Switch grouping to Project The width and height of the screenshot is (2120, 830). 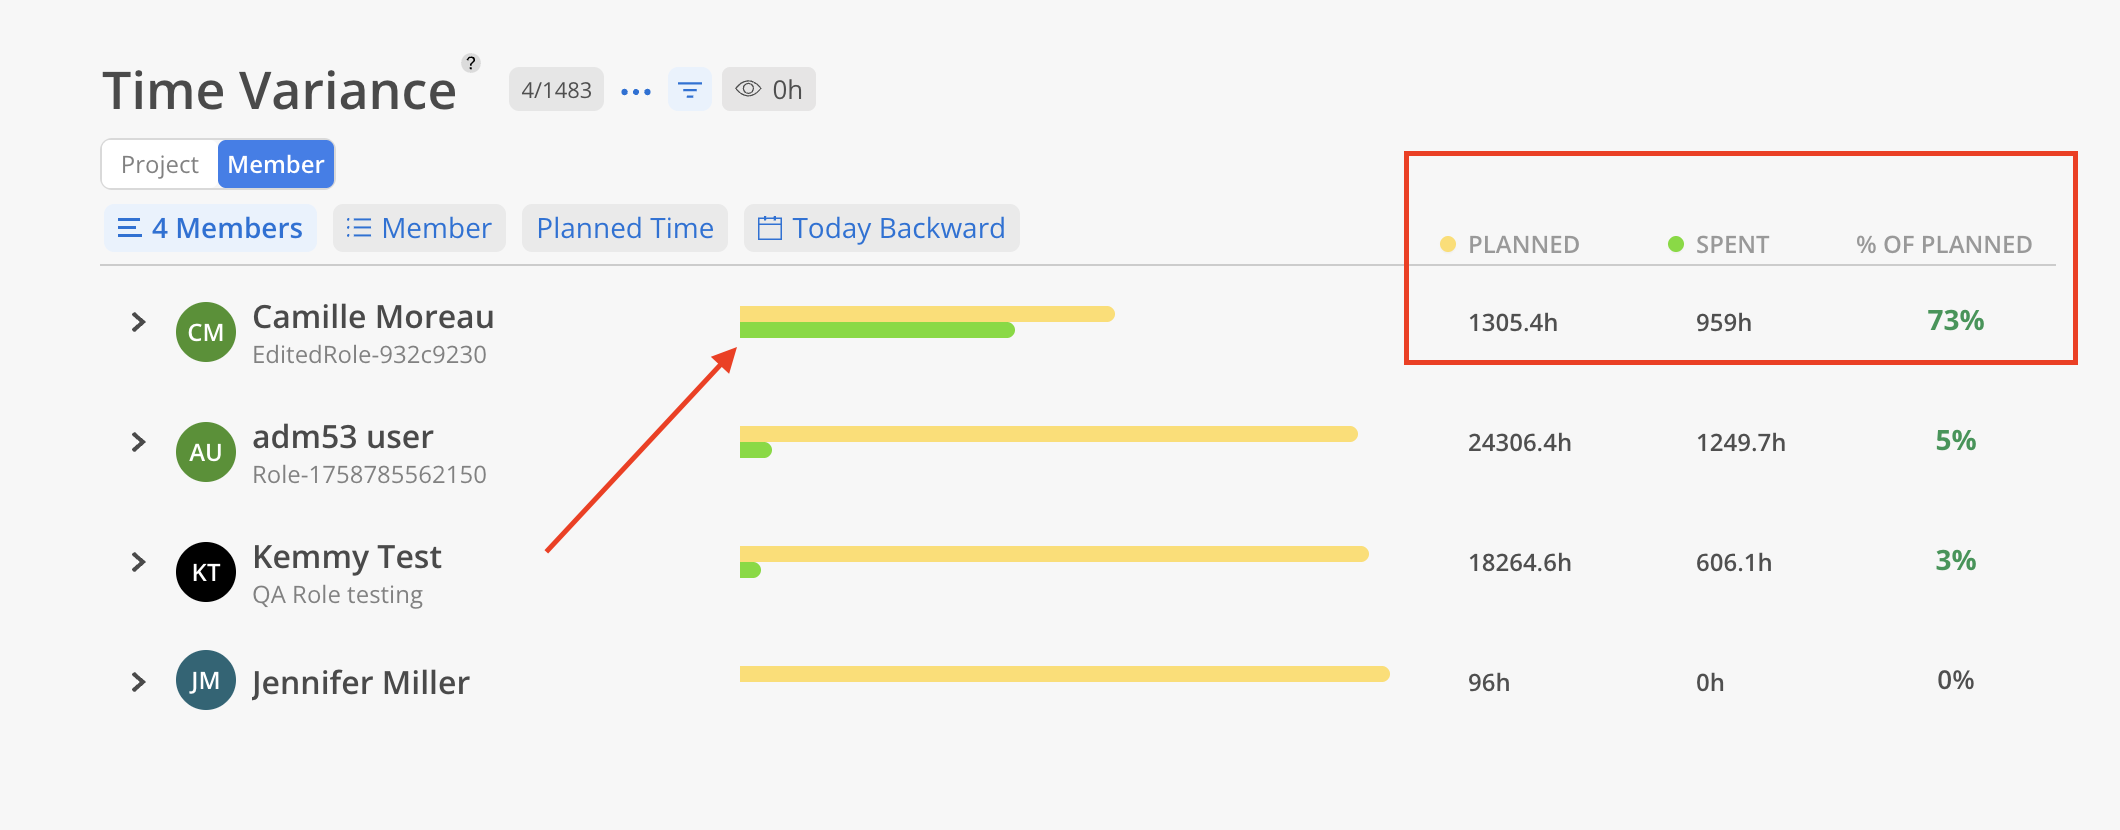pyautogui.click(x=160, y=164)
